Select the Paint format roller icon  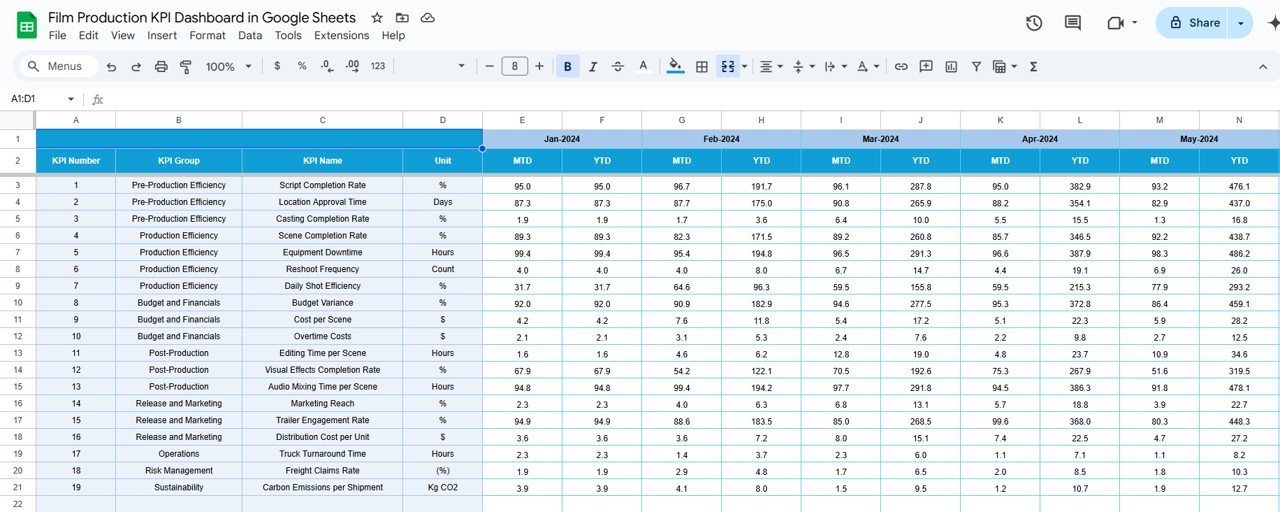pos(185,67)
